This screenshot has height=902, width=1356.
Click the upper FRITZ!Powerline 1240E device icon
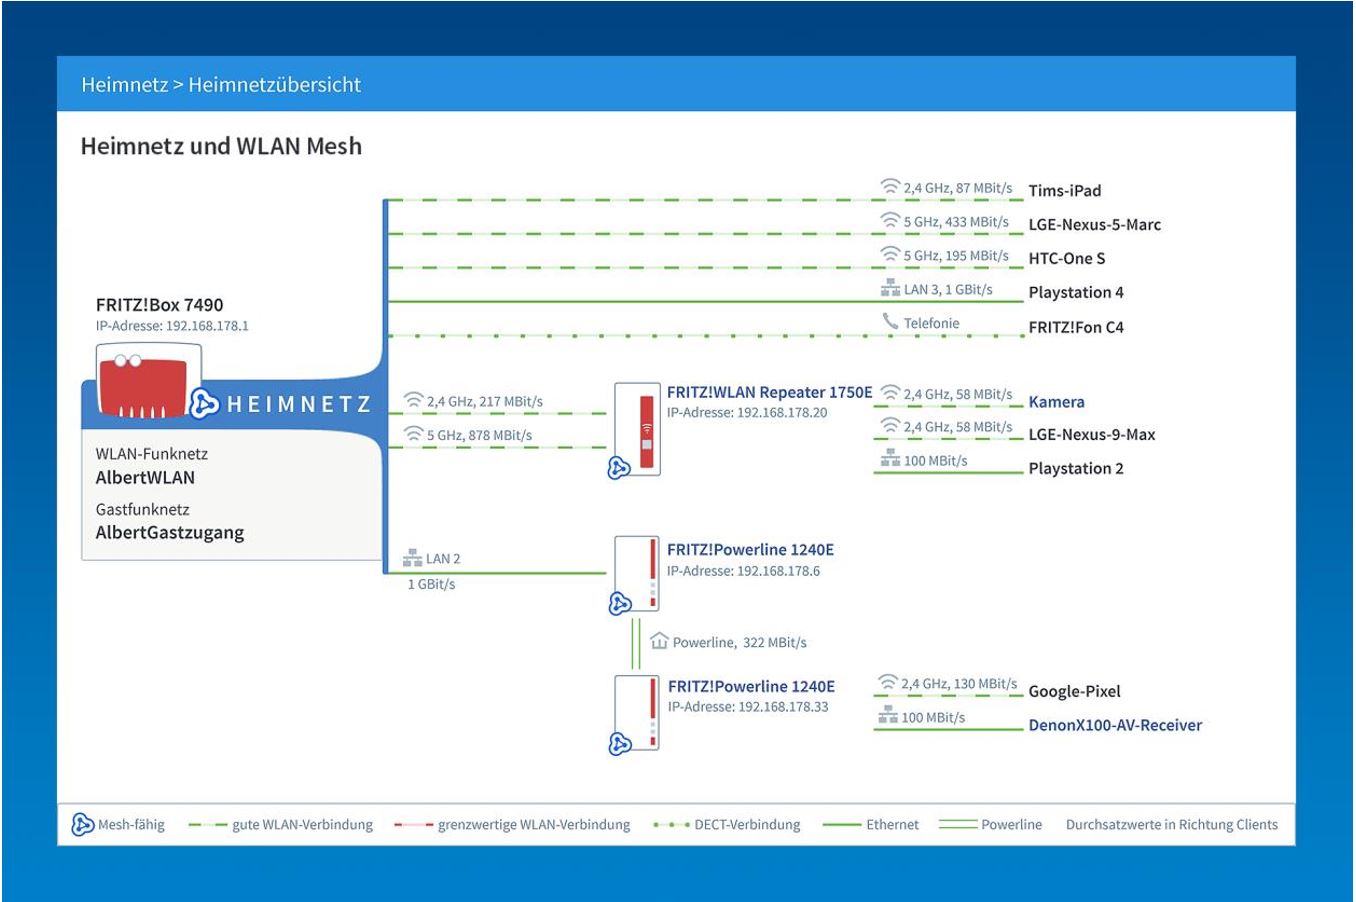(637, 571)
